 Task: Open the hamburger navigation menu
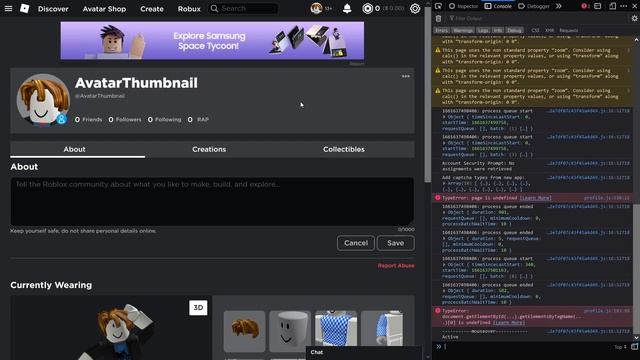click(8, 8)
